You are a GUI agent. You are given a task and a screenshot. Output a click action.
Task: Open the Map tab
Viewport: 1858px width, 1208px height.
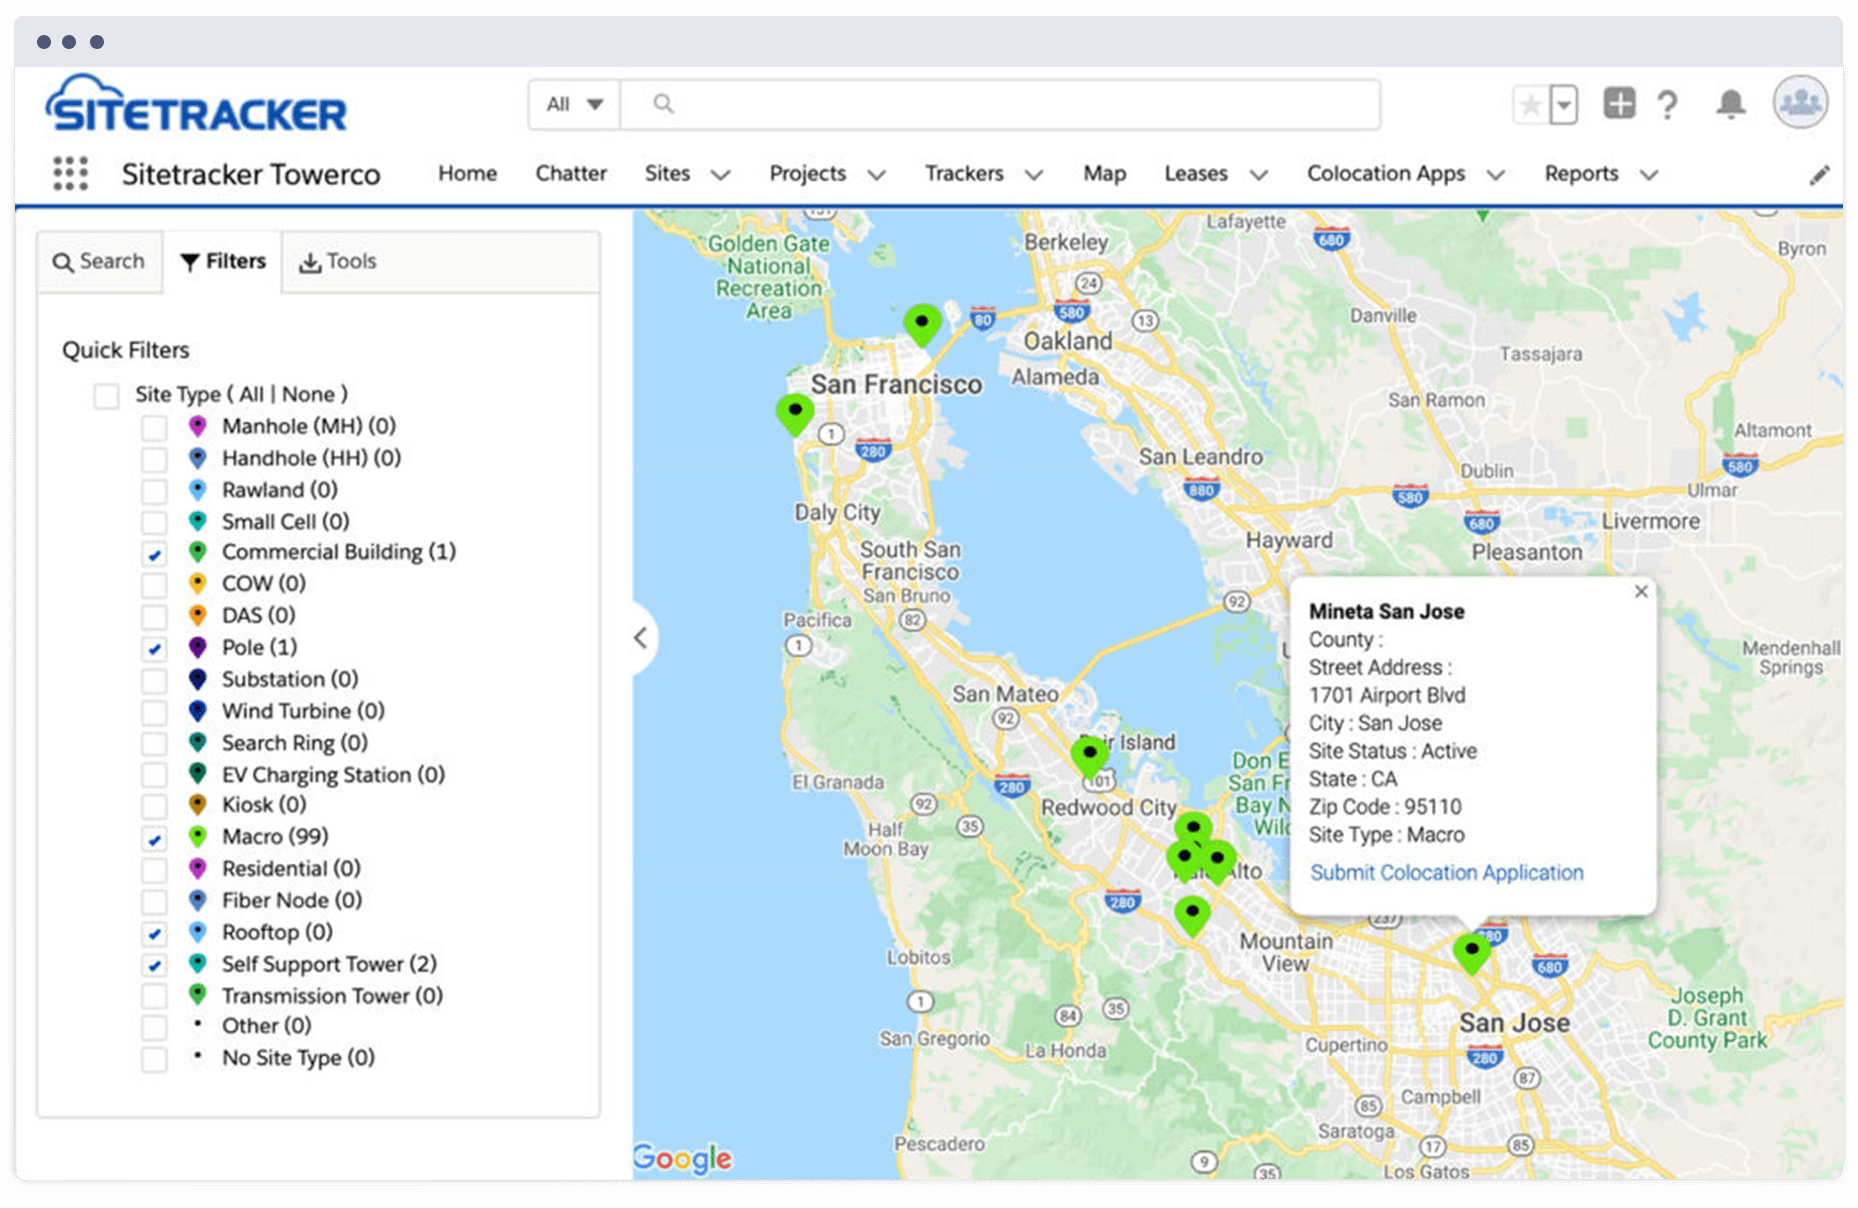[x=1104, y=173]
